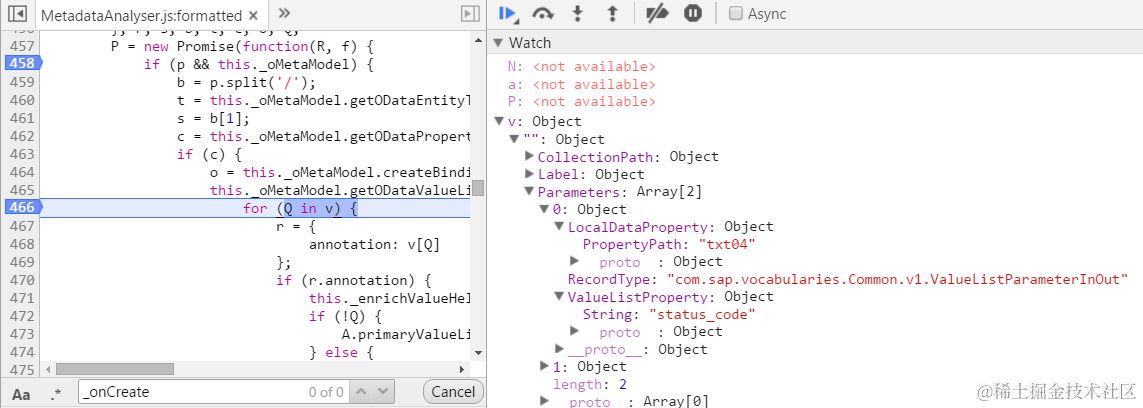The height and width of the screenshot is (408, 1143).
Task: Select the length: 2 entry
Action: [590, 384]
